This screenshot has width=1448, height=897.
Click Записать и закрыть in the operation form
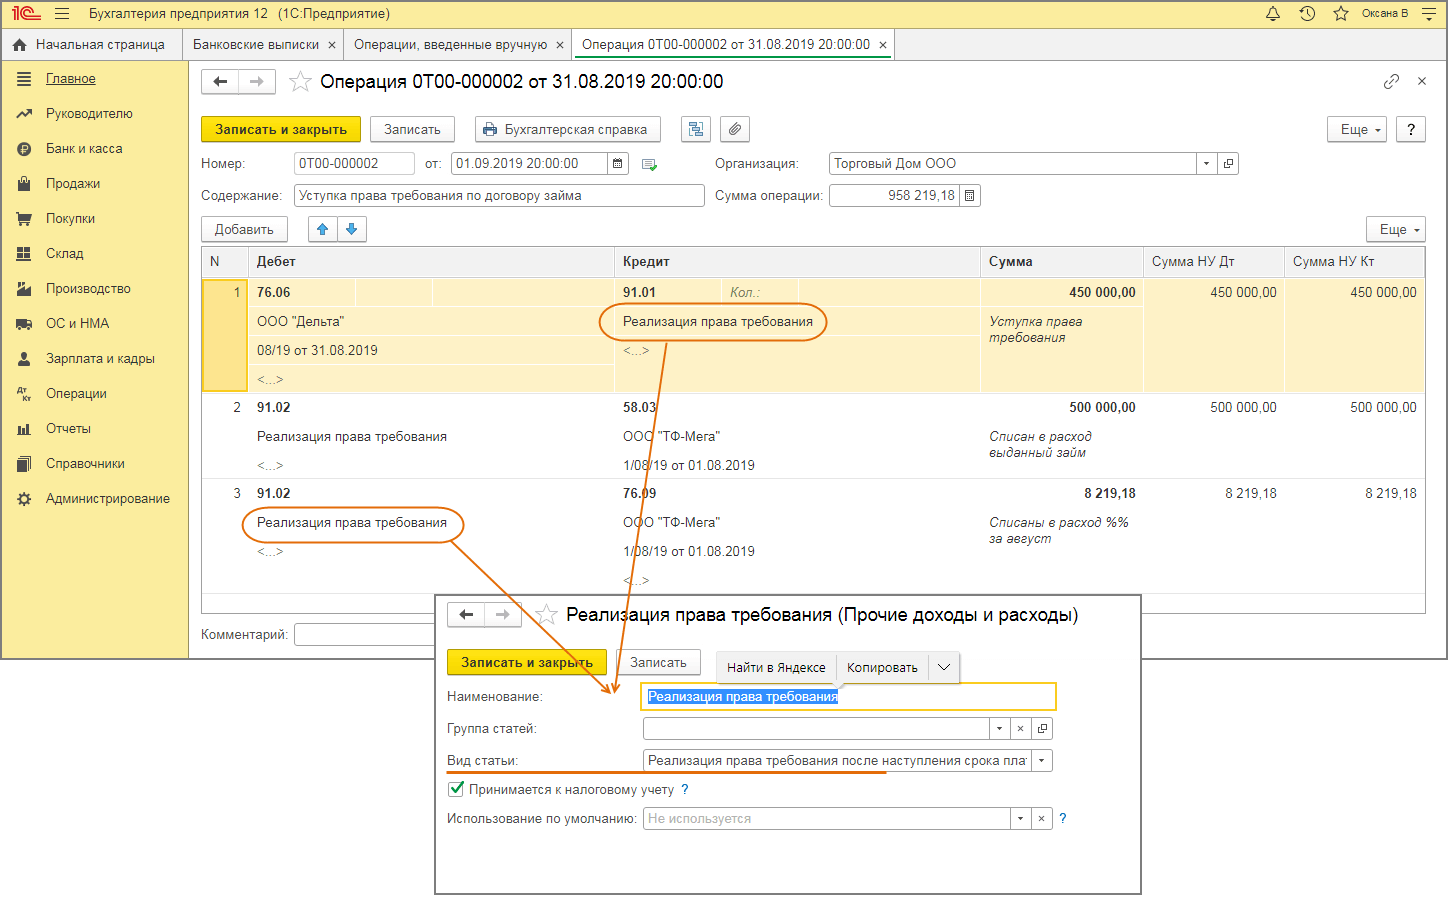point(281,130)
